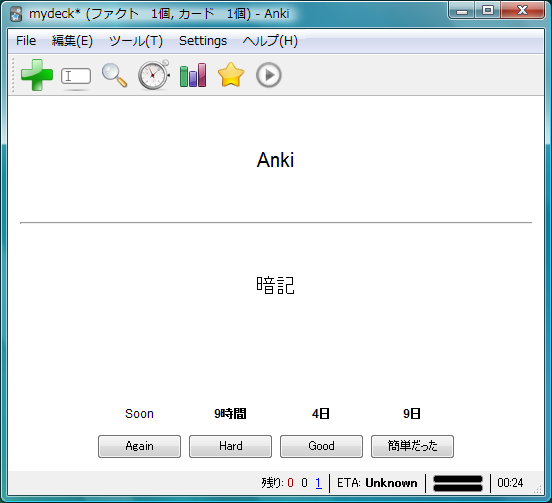Open the ヘルプ(H) menu

point(270,41)
